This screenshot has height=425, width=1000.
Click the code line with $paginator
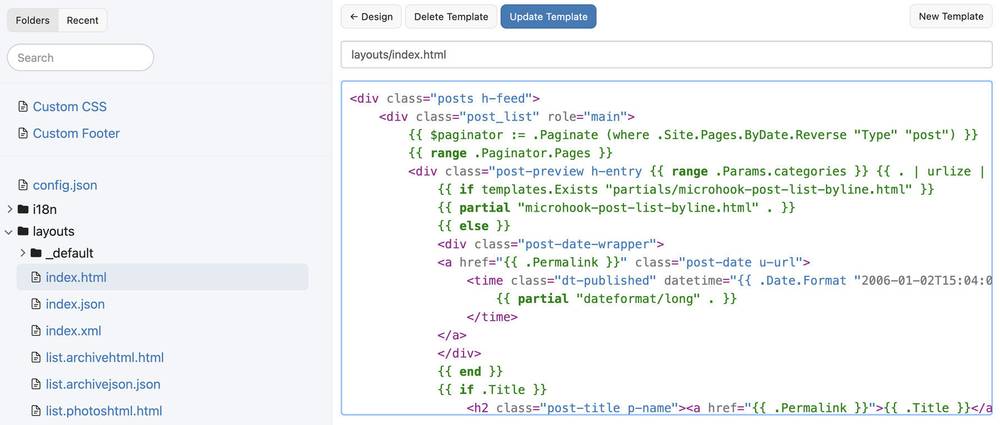tap(693, 135)
